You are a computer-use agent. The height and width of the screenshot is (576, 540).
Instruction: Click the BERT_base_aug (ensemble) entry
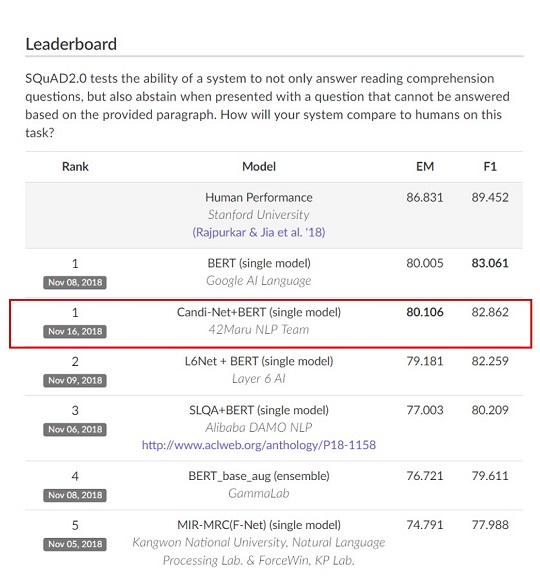click(x=259, y=476)
